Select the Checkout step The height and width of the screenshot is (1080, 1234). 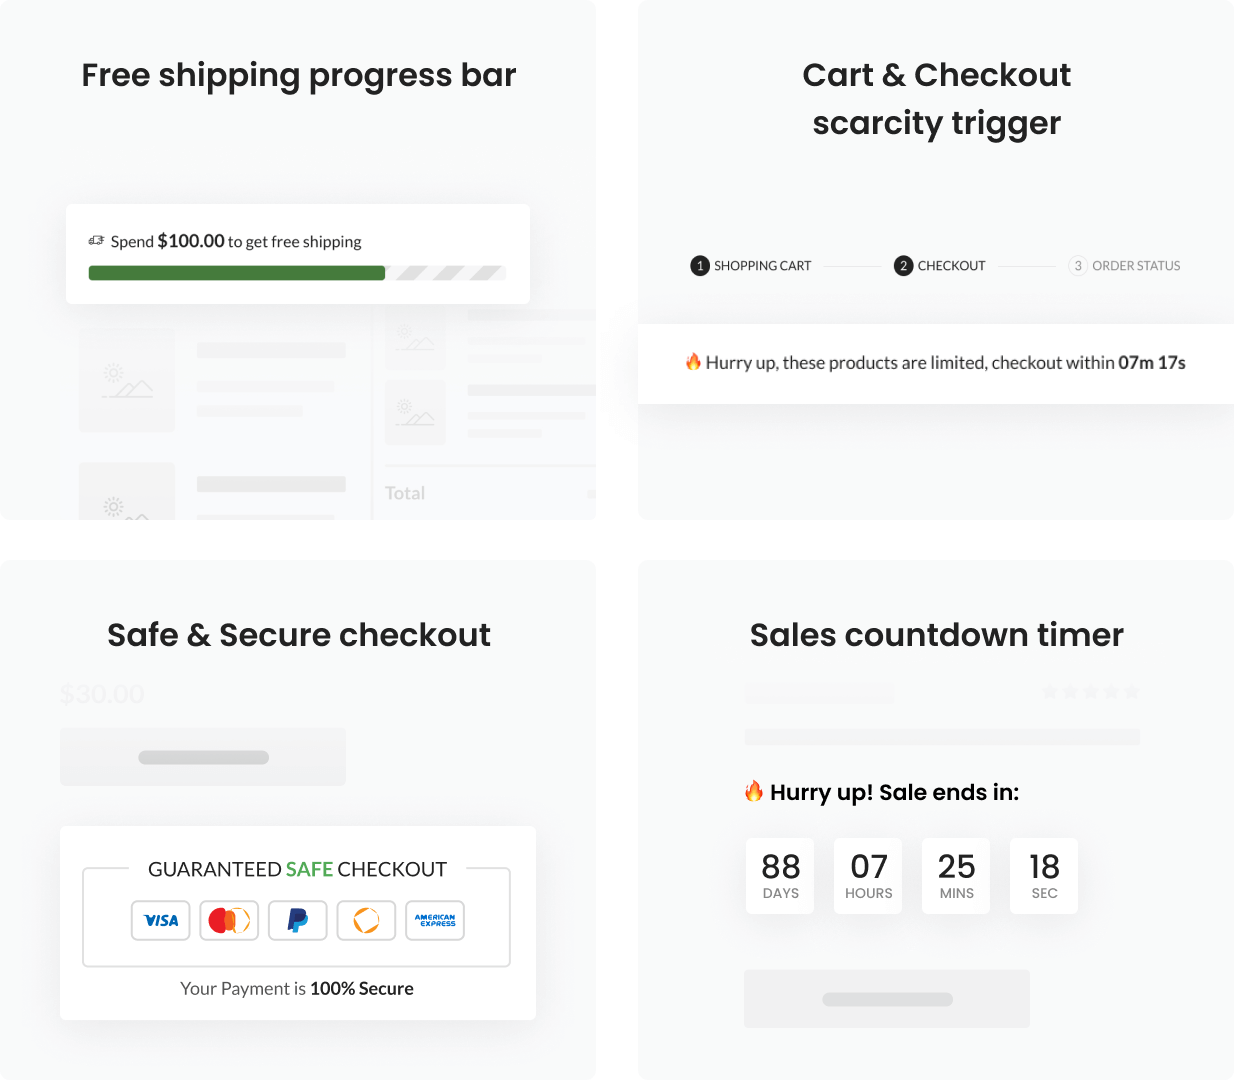[940, 266]
